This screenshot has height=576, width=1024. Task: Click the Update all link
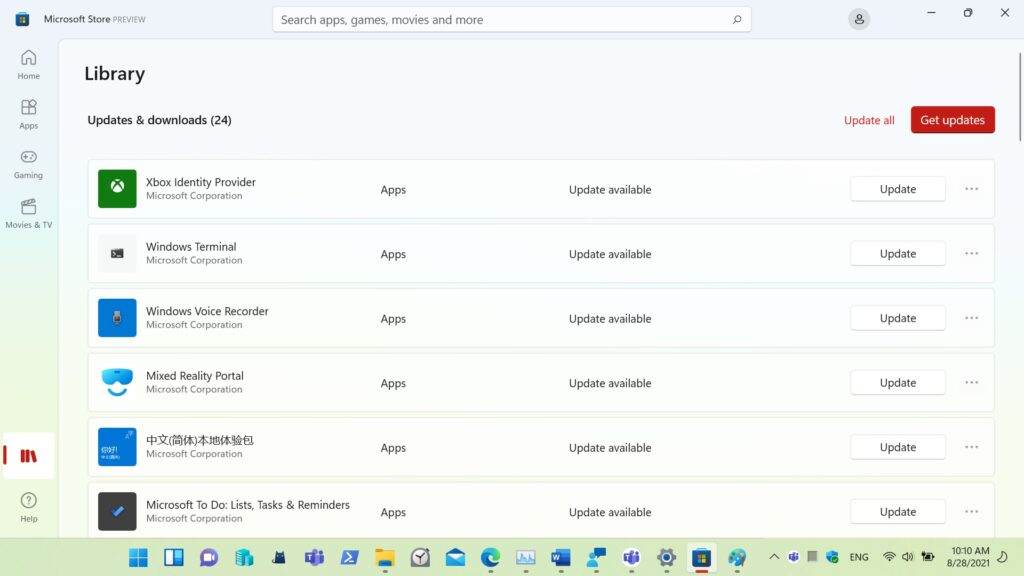(x=869, y=120)
